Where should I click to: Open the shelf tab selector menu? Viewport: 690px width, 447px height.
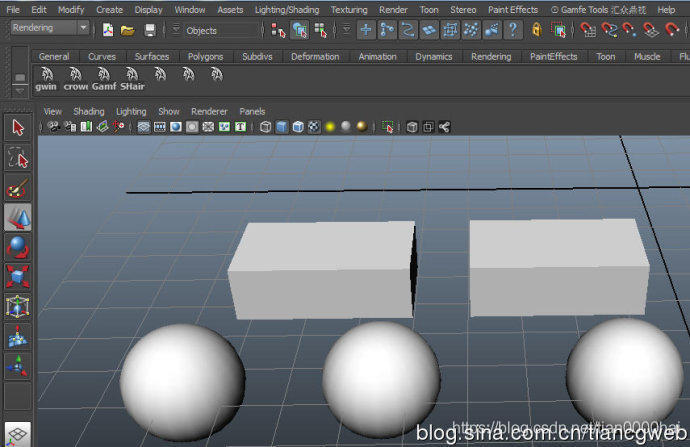tap(20, 77)
